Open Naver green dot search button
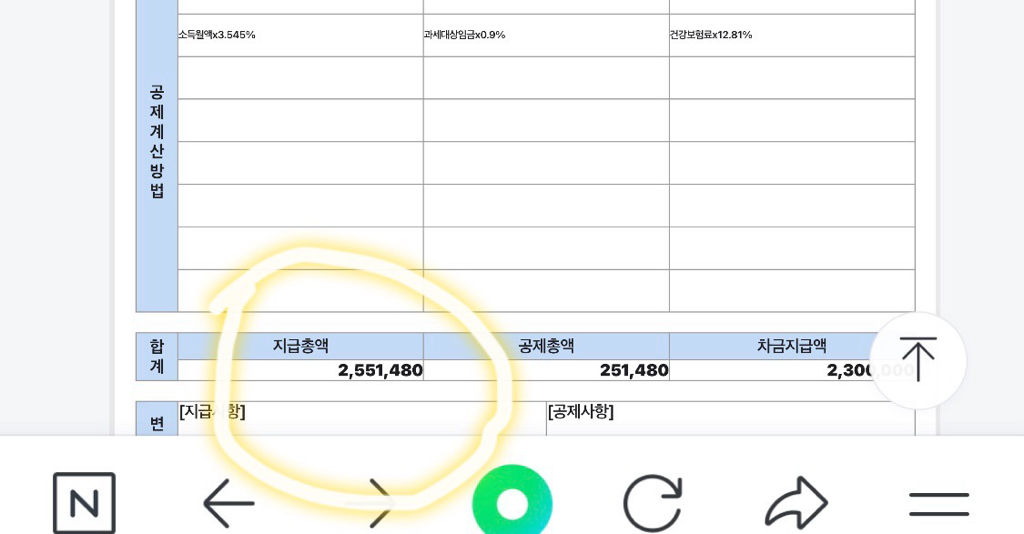The image size is (1024, 534). pyautogui.click(x=512, y=503)
